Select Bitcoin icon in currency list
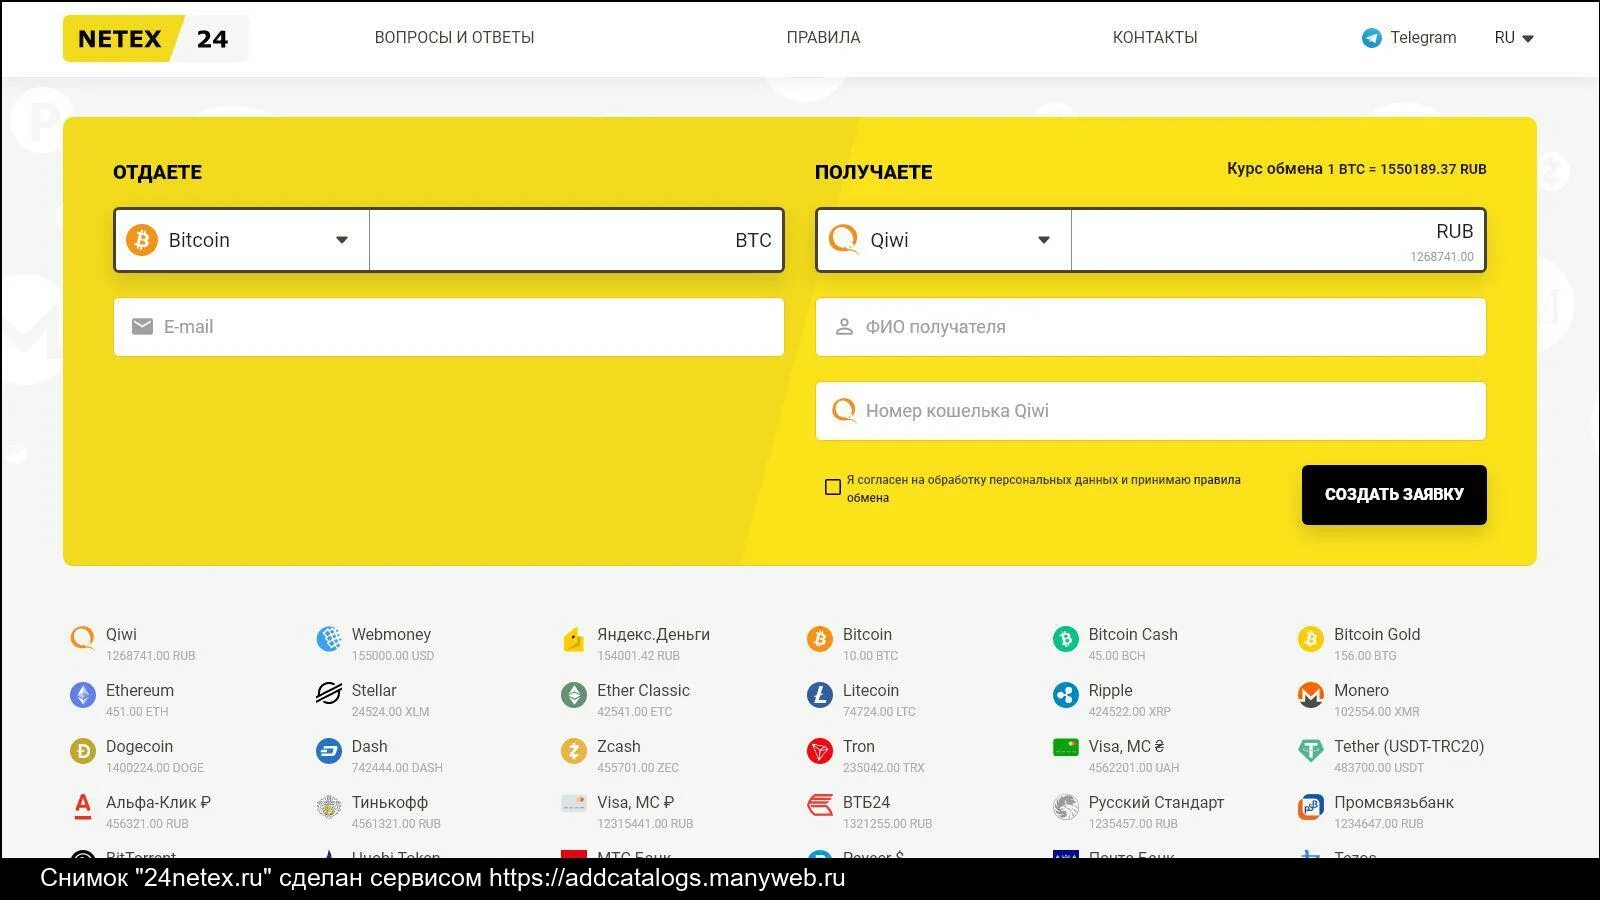The height and width of the screenshot is (900, 1600). point(820,639)
